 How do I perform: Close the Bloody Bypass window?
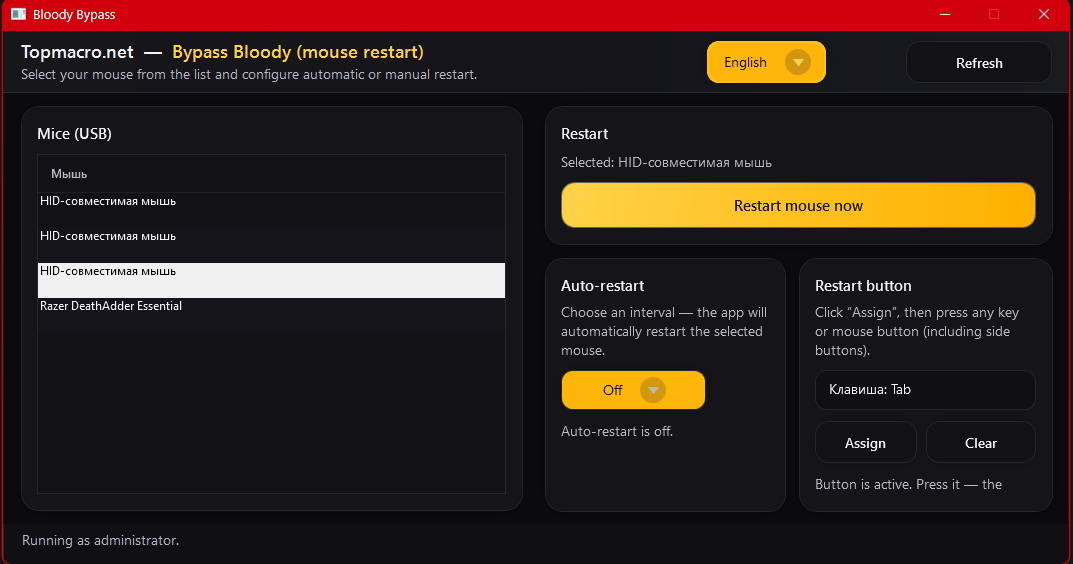click(x=1043, y=15)
